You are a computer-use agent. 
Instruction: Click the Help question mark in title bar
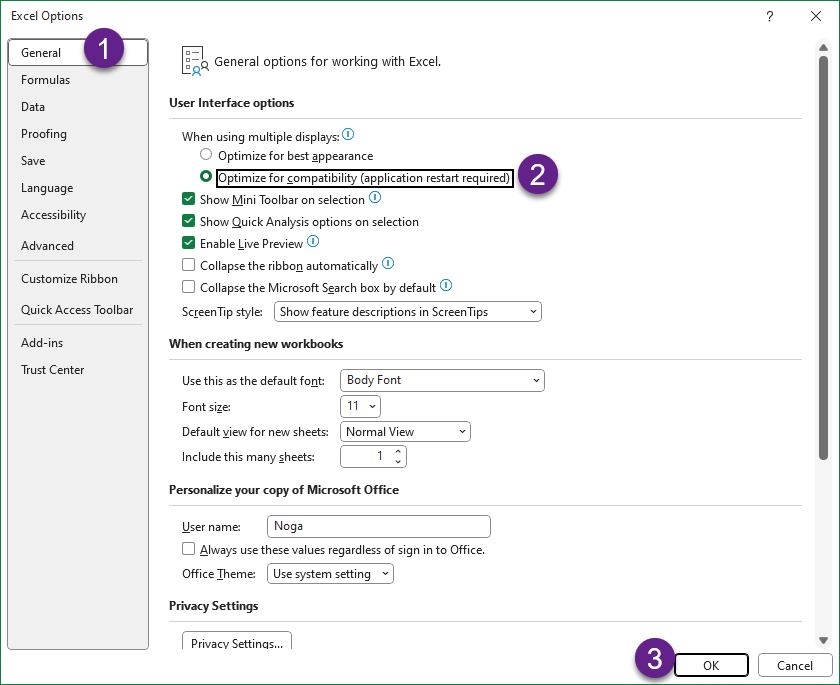(769, 16)
